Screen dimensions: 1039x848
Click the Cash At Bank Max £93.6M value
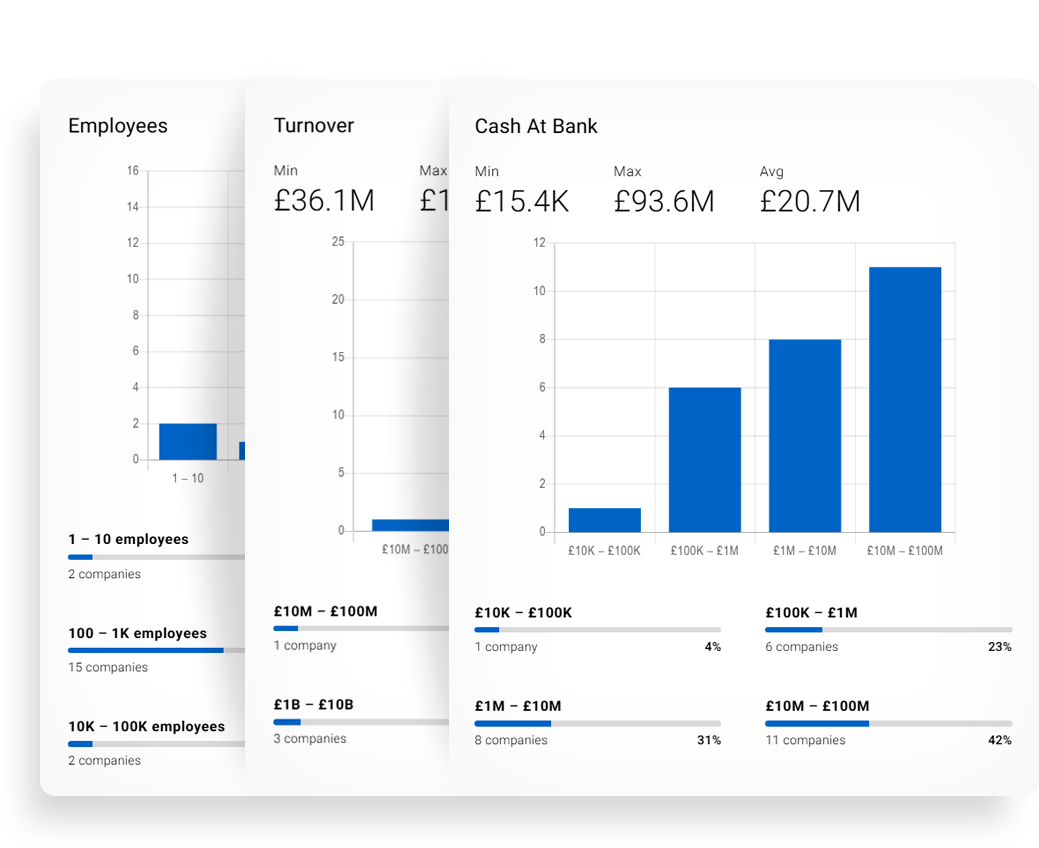click(664, 202)
